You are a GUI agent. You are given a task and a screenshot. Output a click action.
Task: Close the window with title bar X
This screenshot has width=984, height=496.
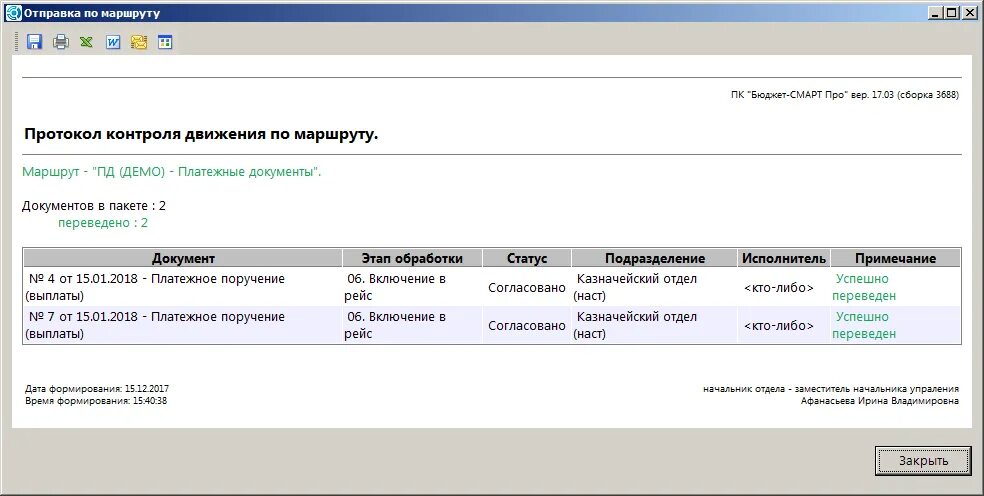969,13
